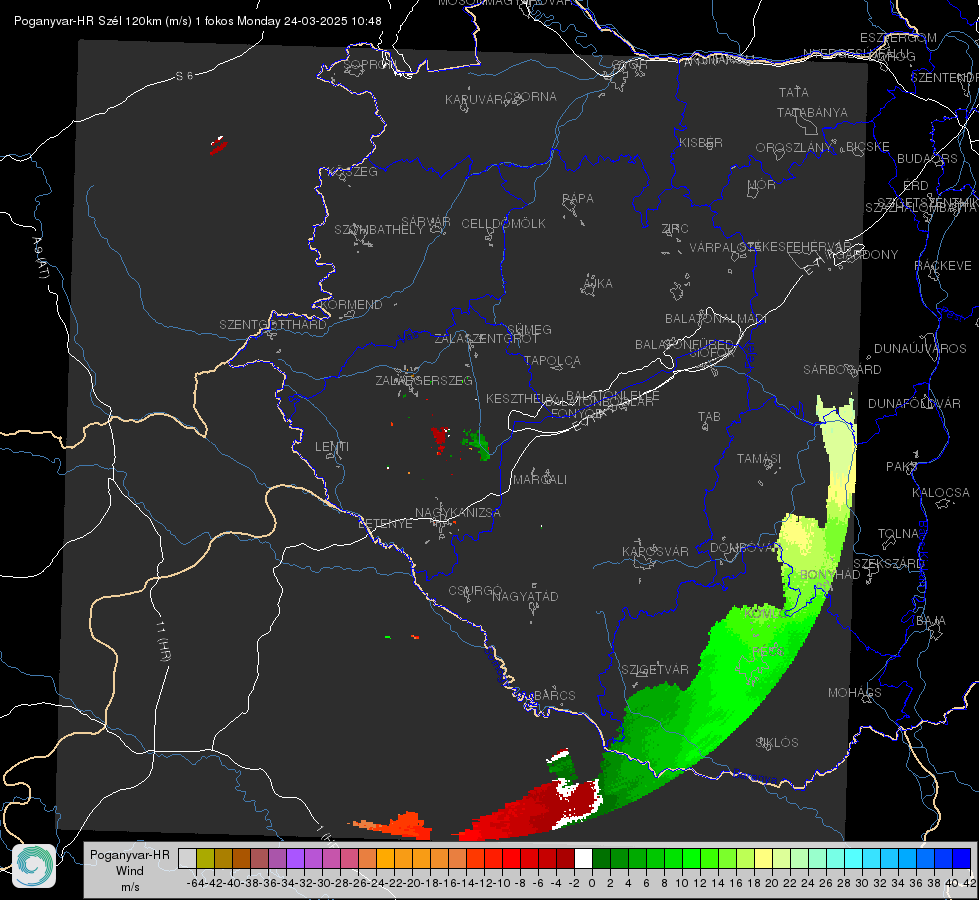
Task: Click the ZALAEGERSZEG city label
Action: [424, 380]
